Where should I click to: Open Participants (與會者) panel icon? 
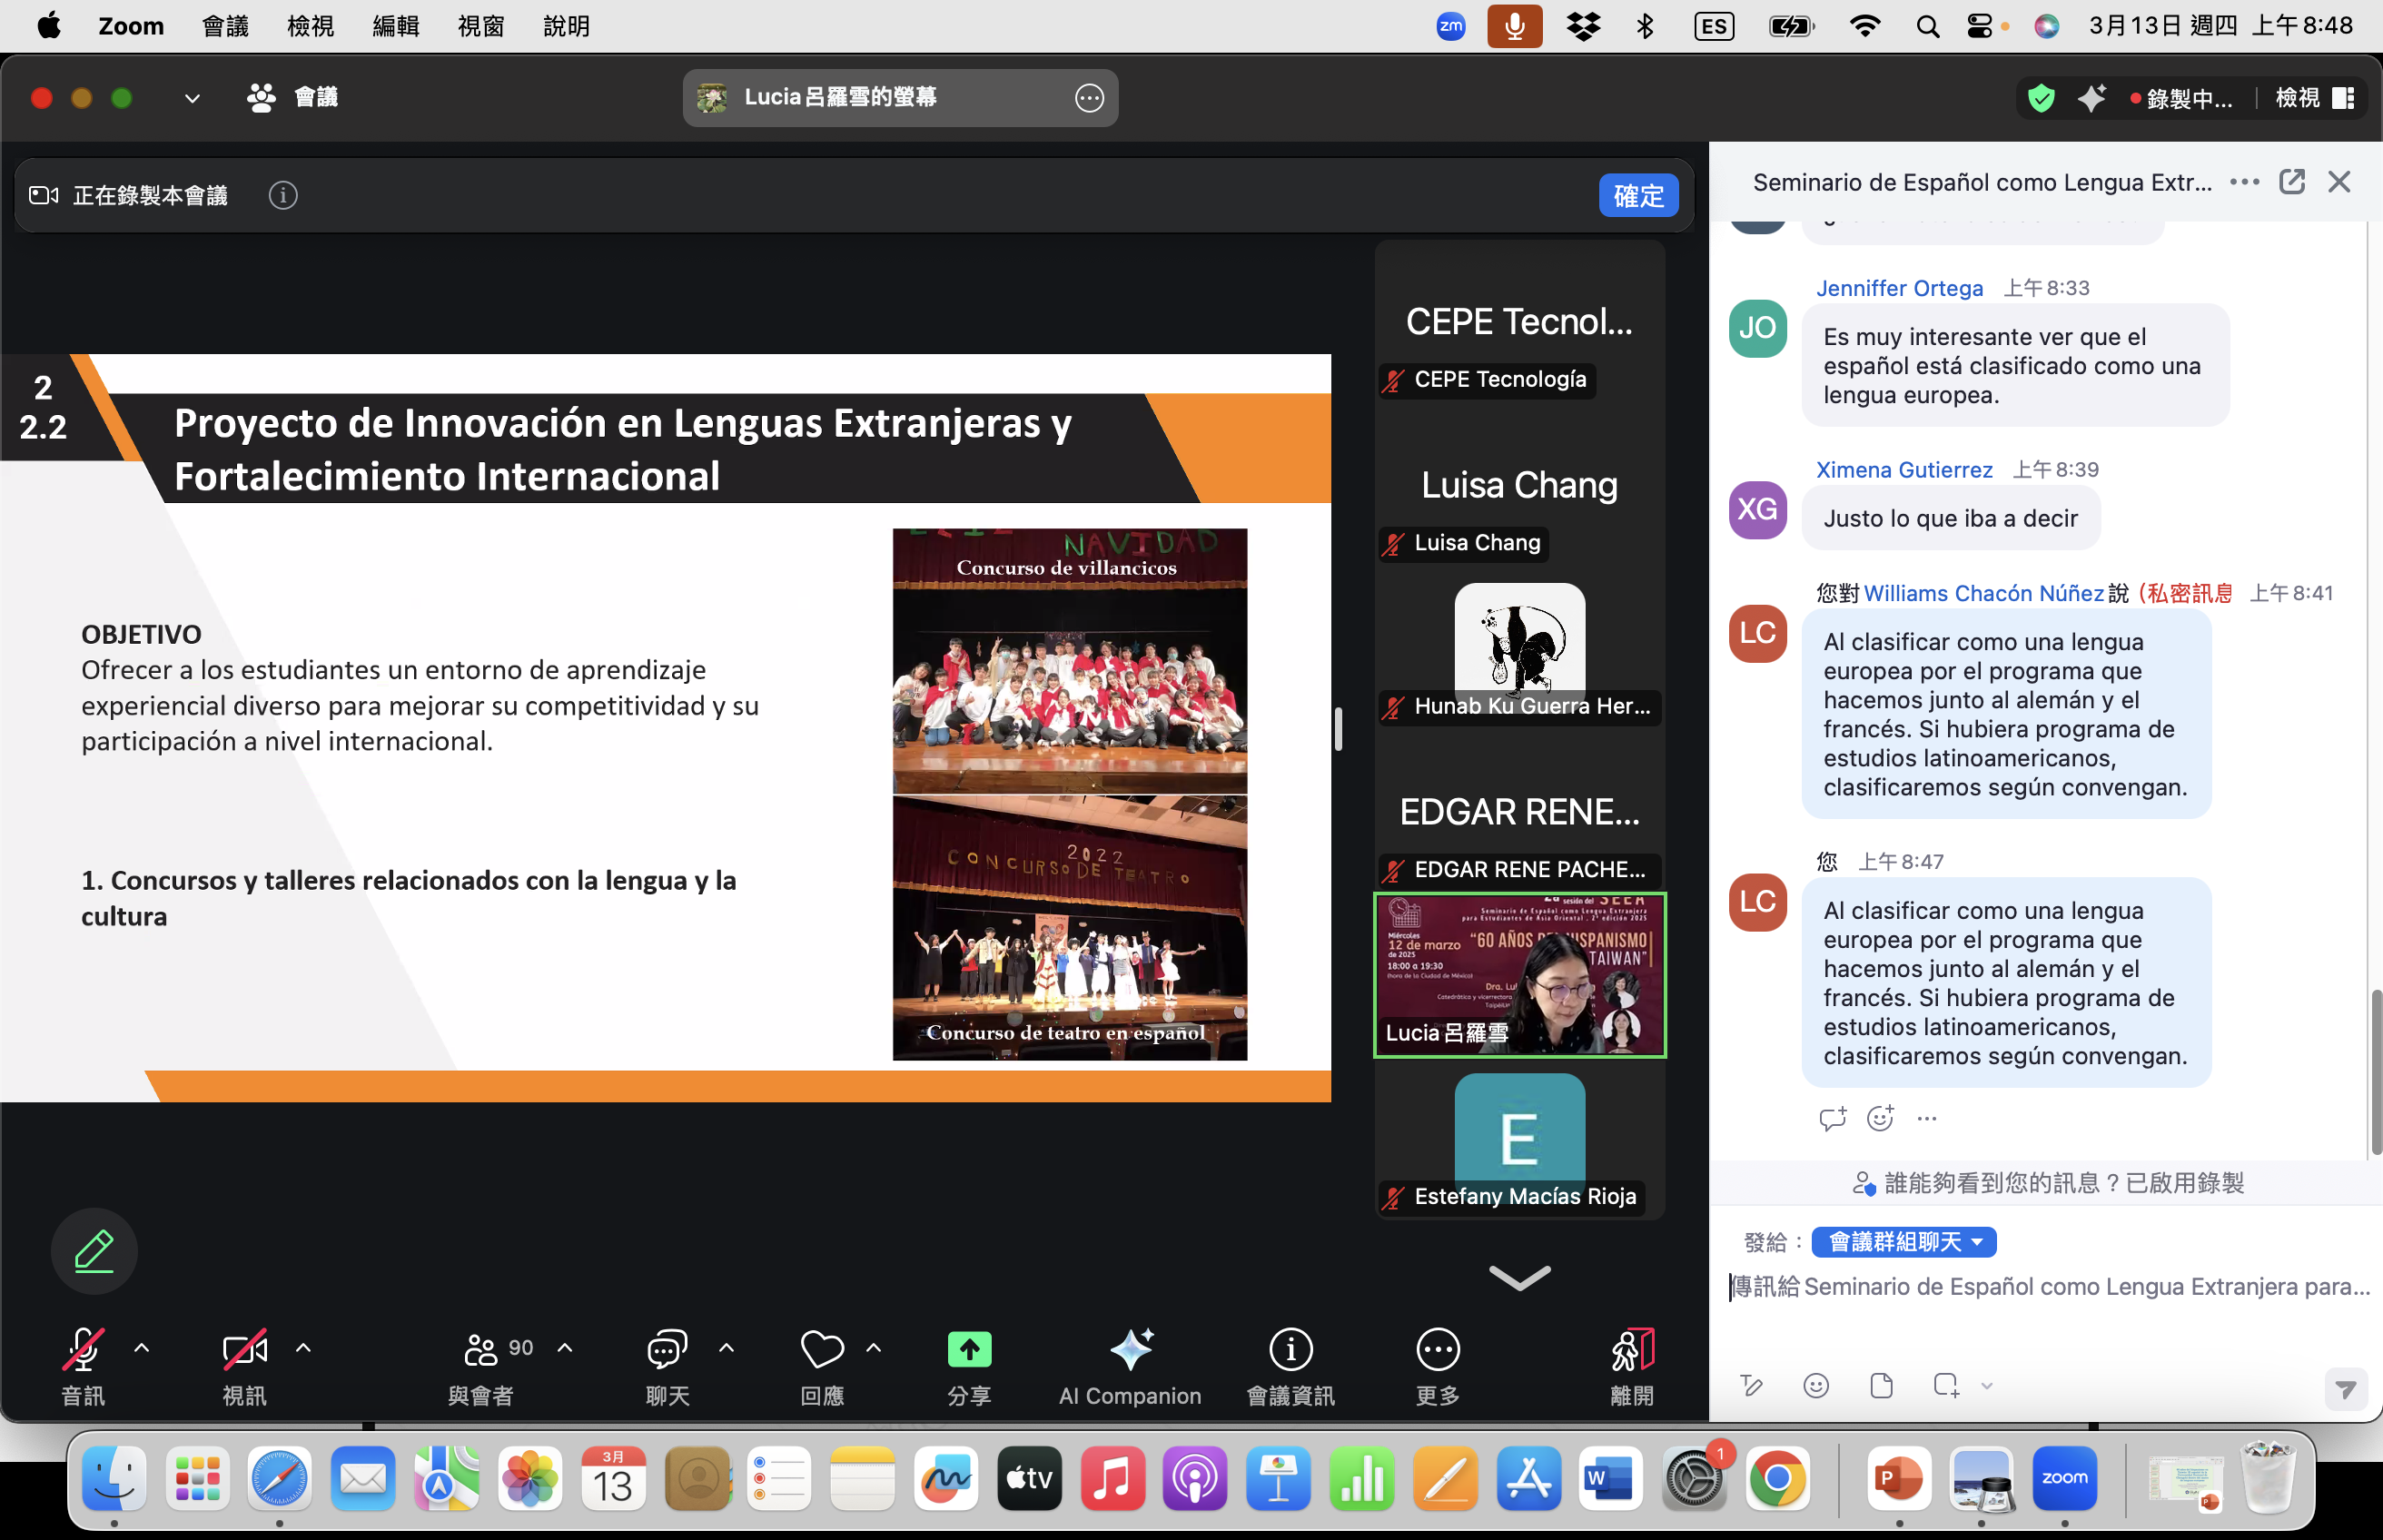point(481,1349)
